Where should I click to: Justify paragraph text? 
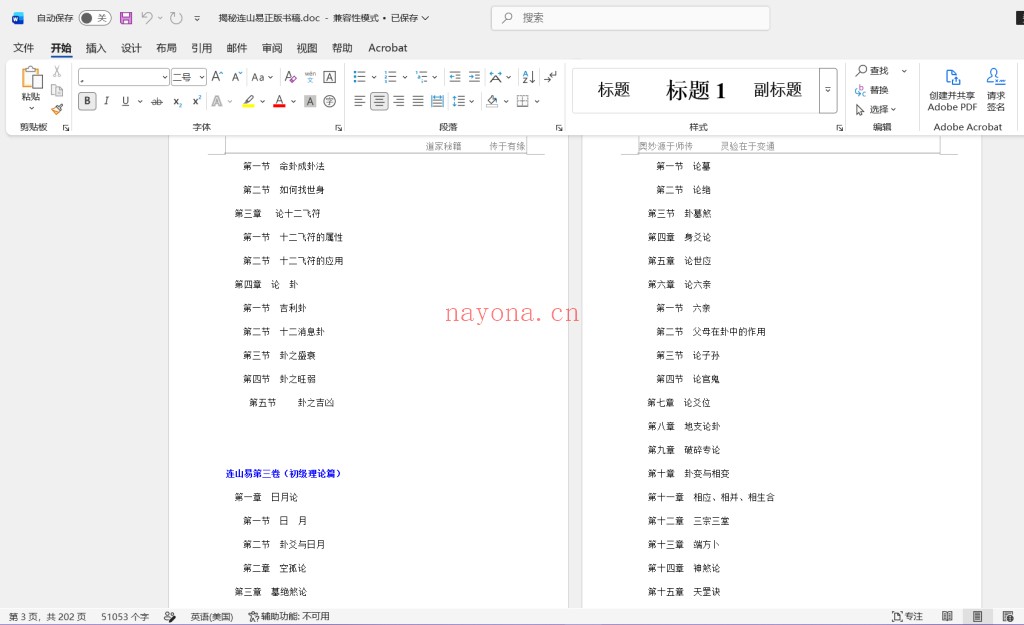tap(418, 101)
